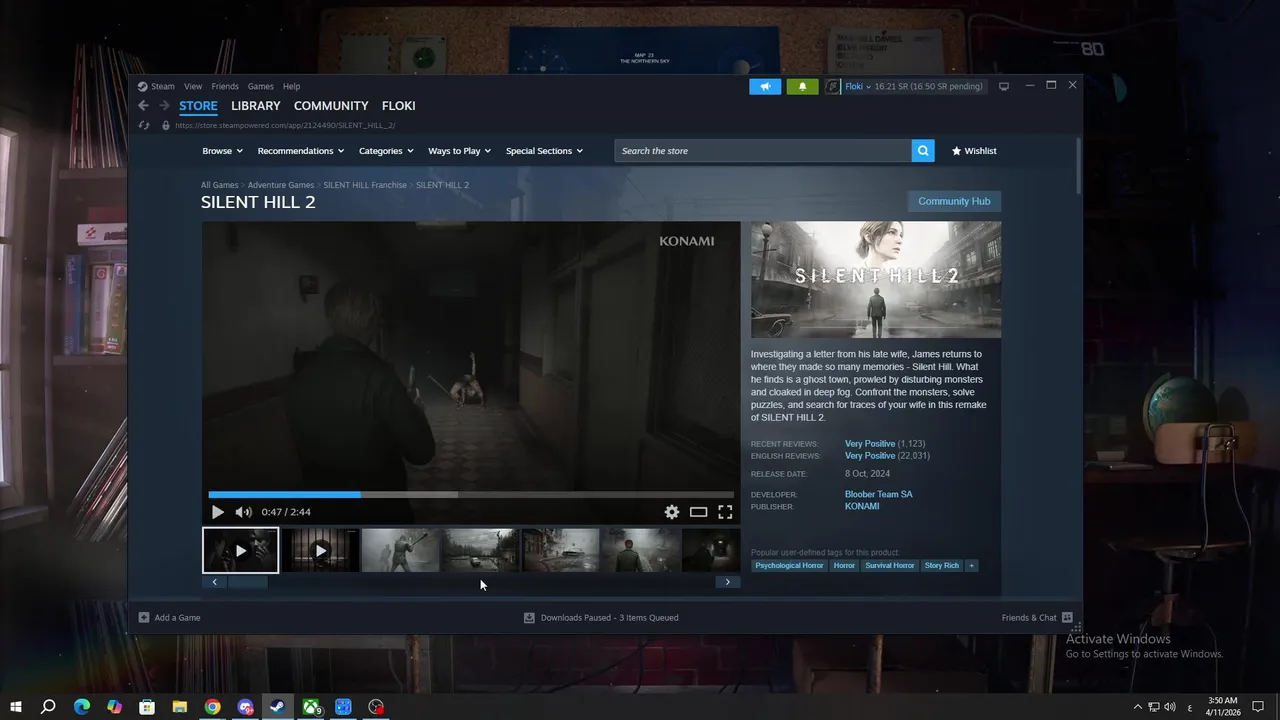Open the Categories dropdown
This screenshot has width=1280, height=720.
[x=386, y=151]
